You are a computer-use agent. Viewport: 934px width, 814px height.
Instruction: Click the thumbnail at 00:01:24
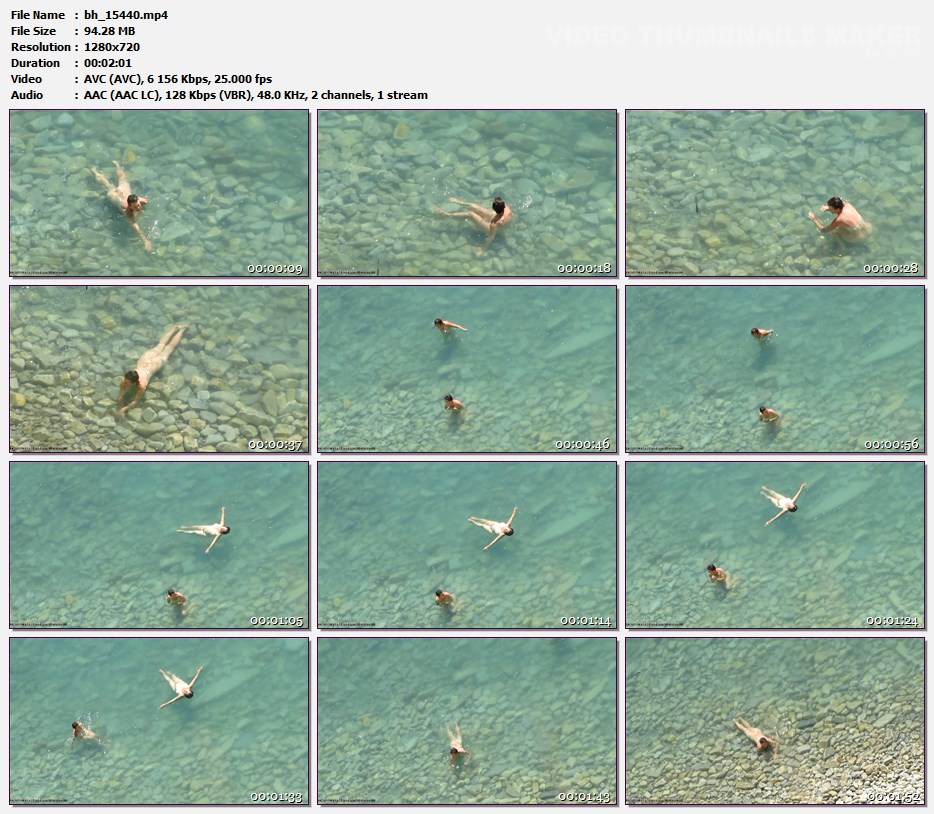click(775, 545)
